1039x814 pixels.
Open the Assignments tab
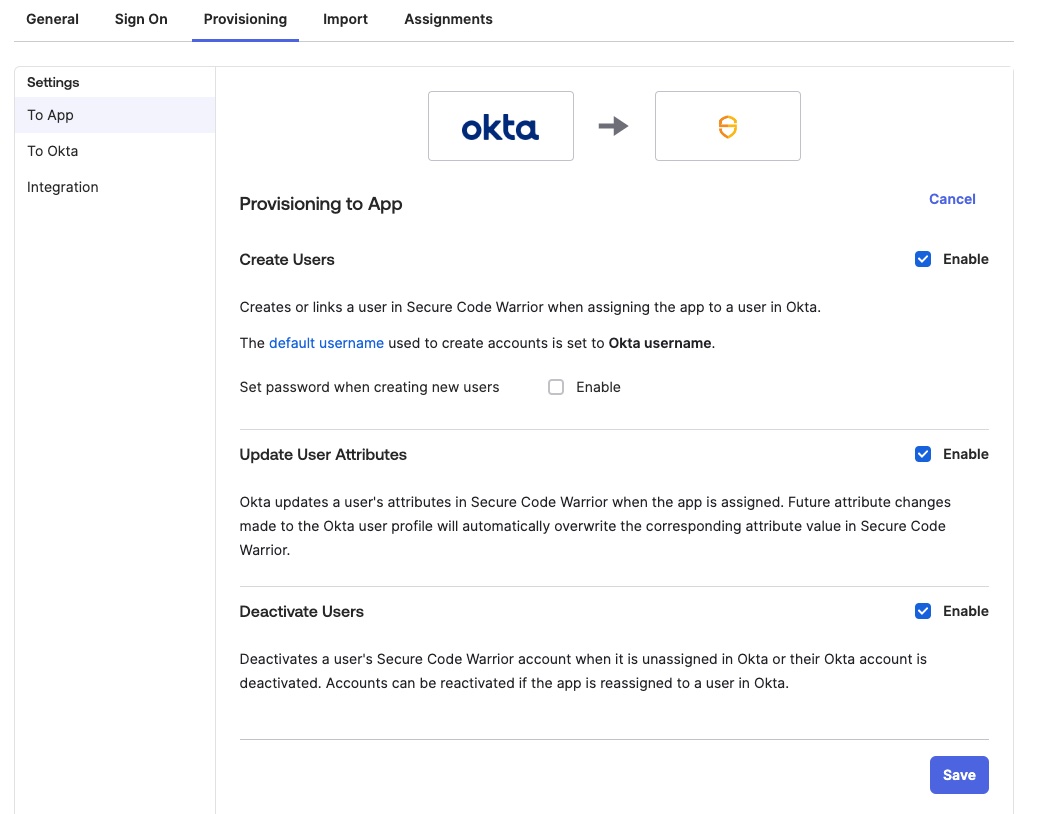coord(449,19)
